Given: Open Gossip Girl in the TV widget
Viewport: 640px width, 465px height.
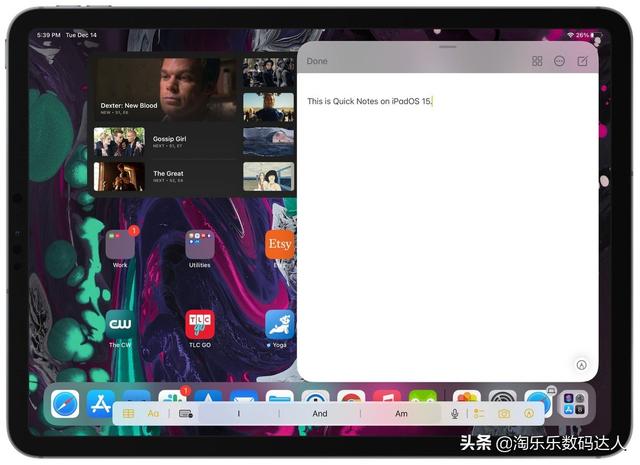Looking at the screenshot, I should click(x=166, y=141).
